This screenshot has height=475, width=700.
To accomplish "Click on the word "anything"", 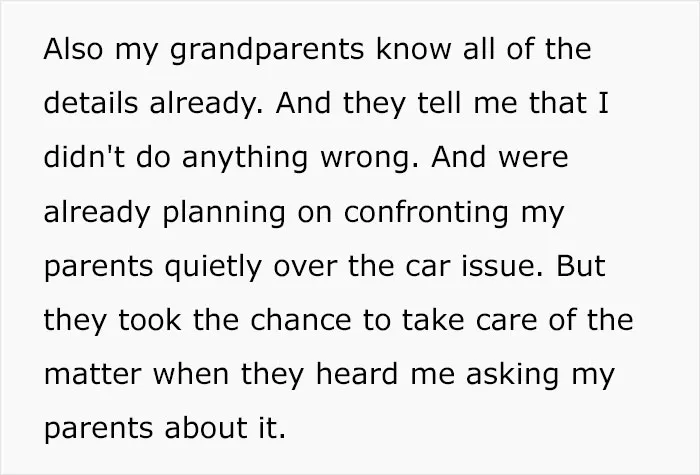I will [x=245, y=158].
